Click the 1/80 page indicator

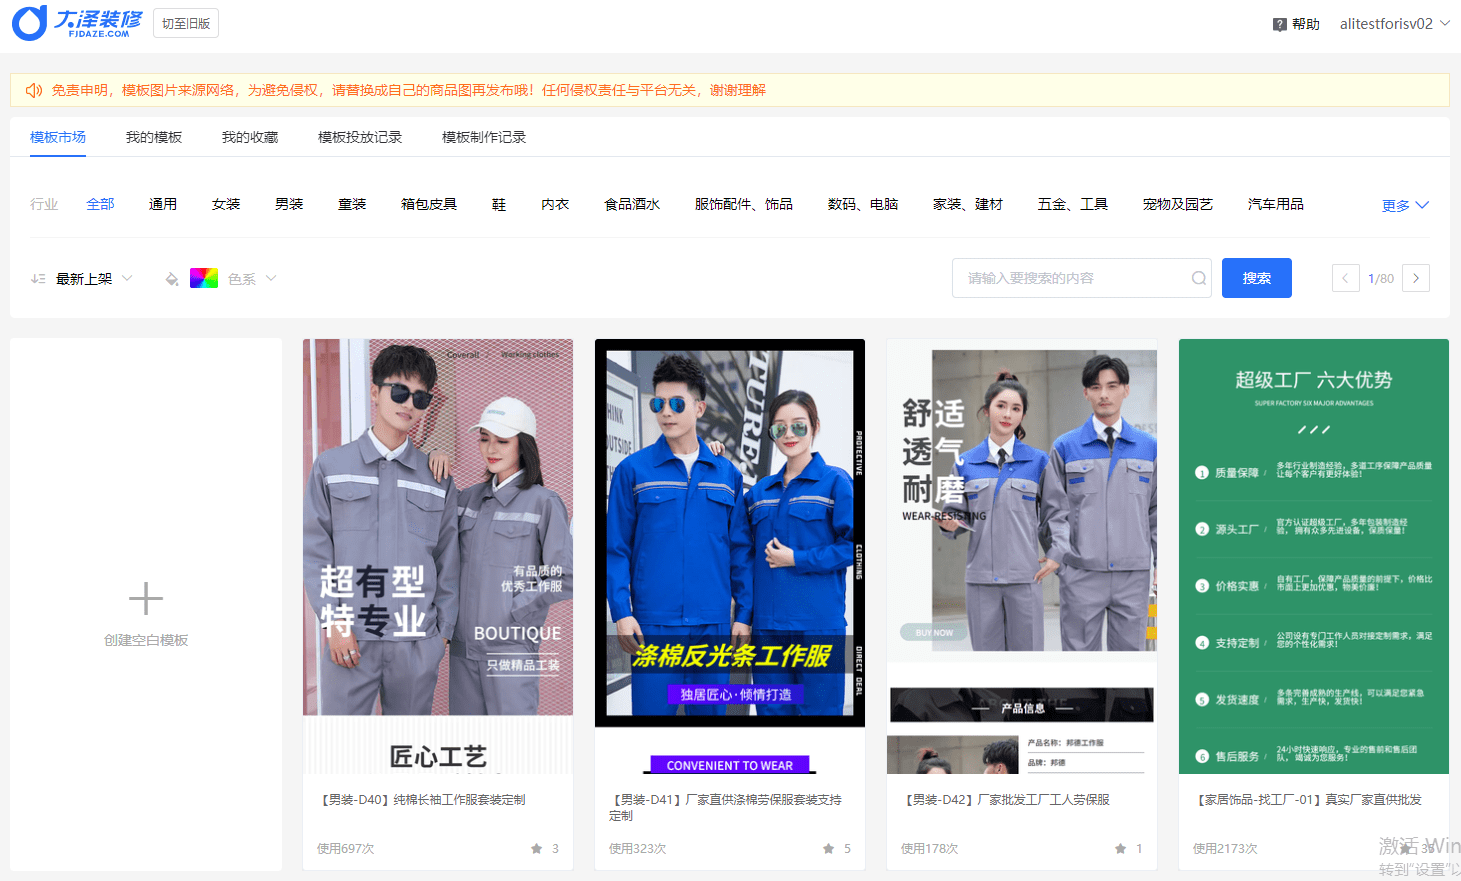click(x=1381, y=279)
